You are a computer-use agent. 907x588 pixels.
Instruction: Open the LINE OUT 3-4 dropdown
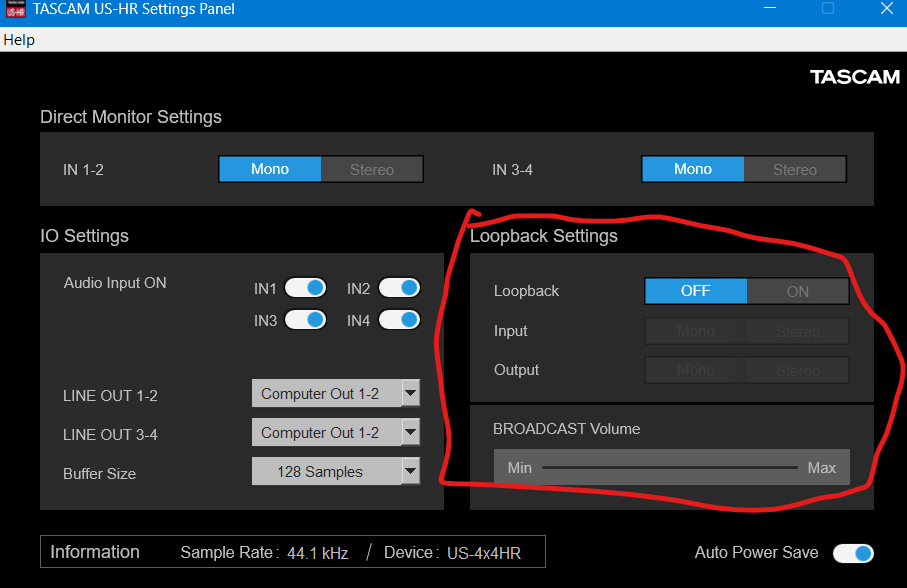tap(335, 432)
